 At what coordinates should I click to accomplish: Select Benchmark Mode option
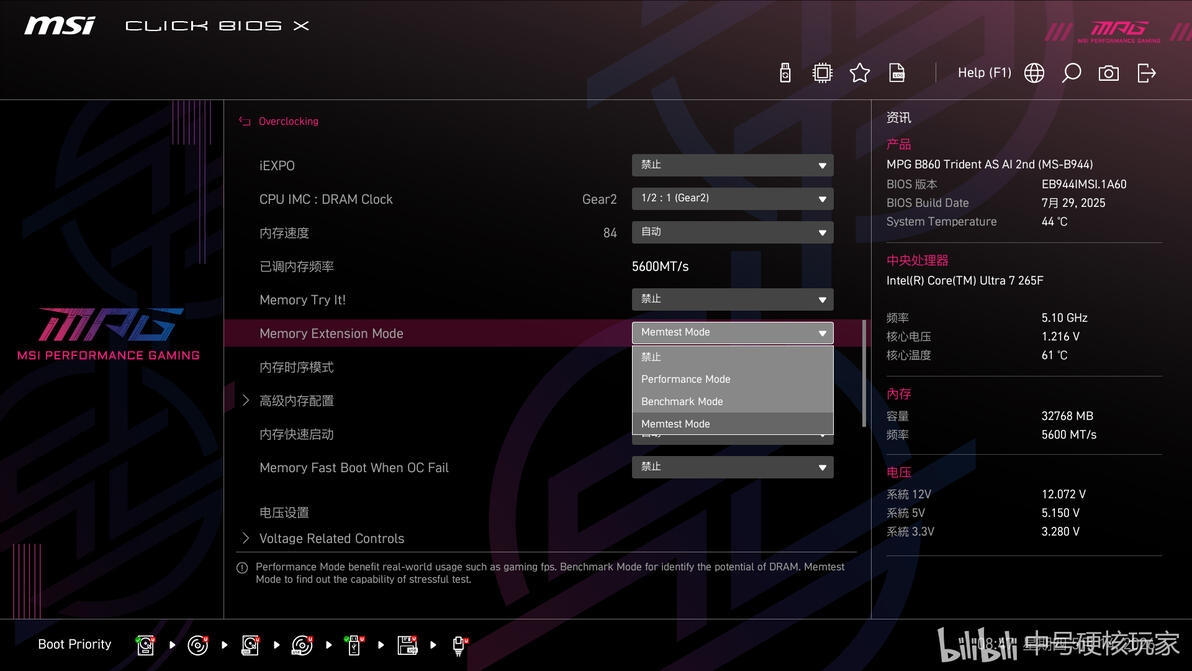click(x=732, y=401)
